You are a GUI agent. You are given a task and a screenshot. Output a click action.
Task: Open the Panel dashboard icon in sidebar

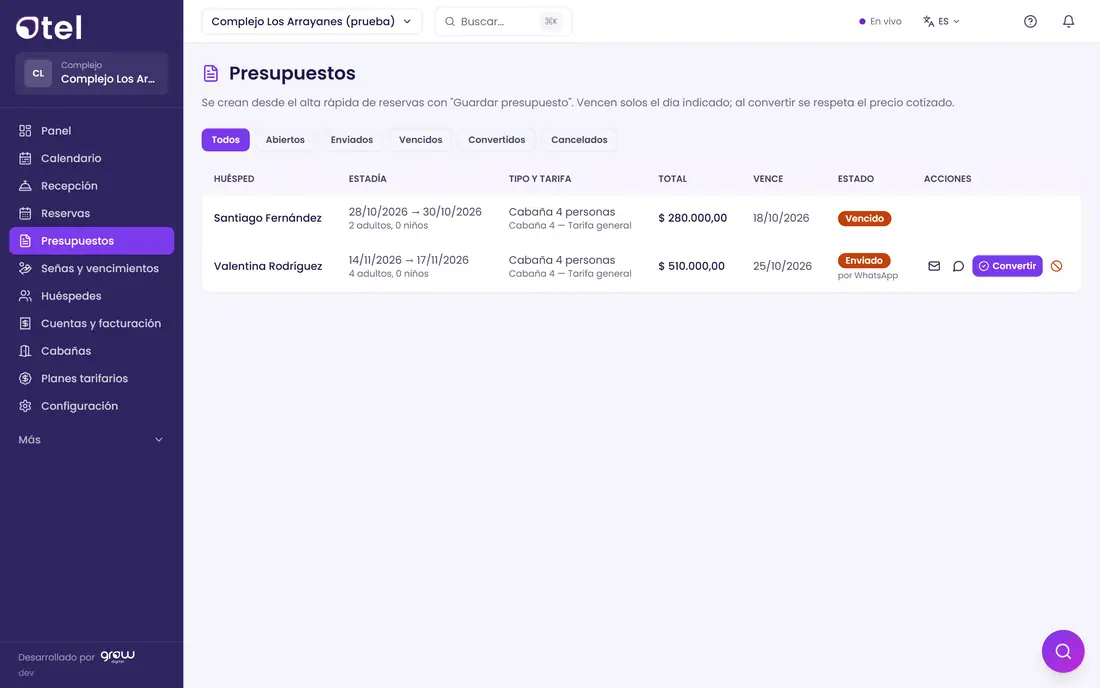[25, 130]
